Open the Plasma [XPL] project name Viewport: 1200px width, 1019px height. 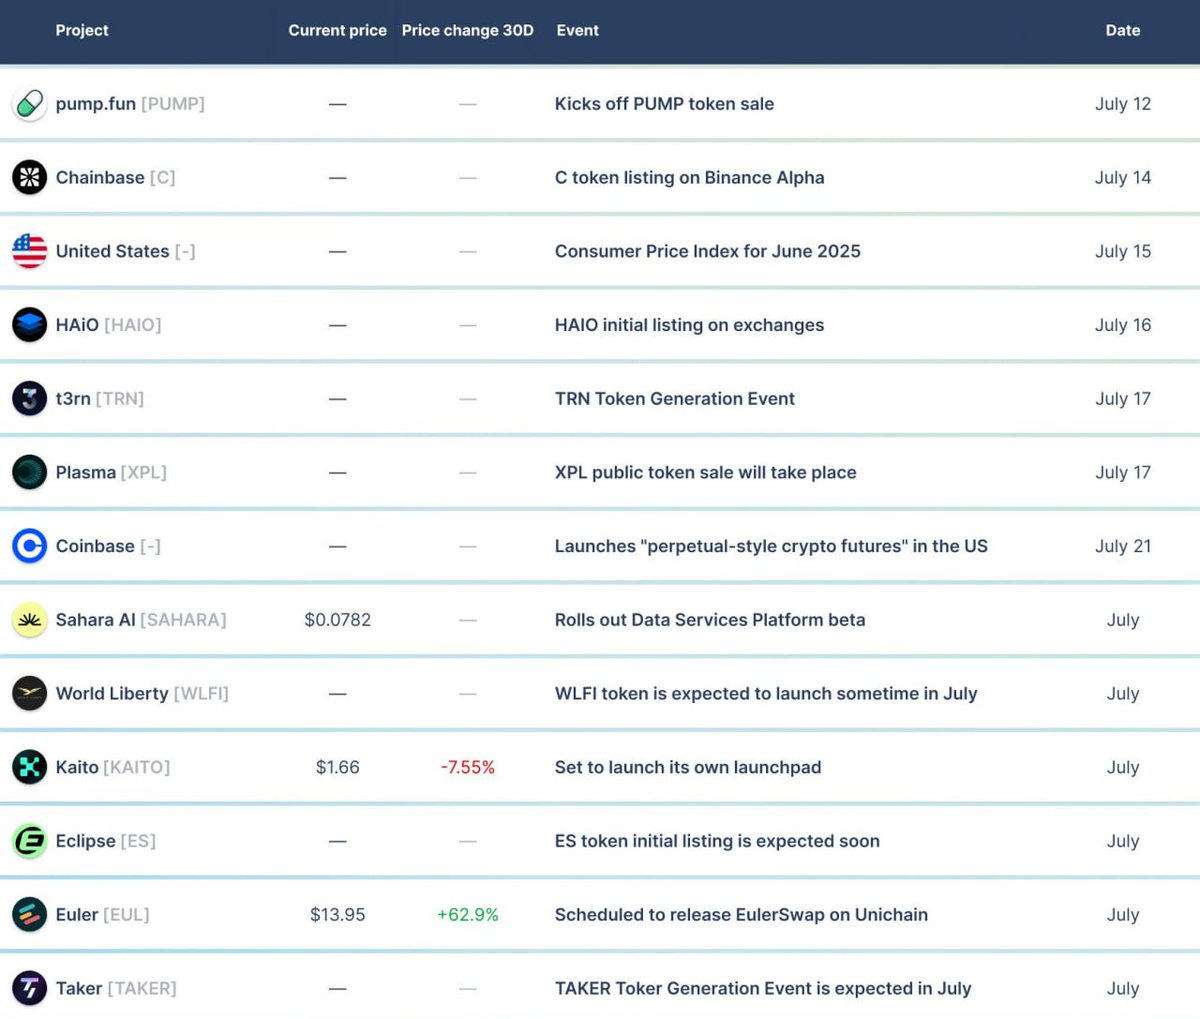(111, 472)
